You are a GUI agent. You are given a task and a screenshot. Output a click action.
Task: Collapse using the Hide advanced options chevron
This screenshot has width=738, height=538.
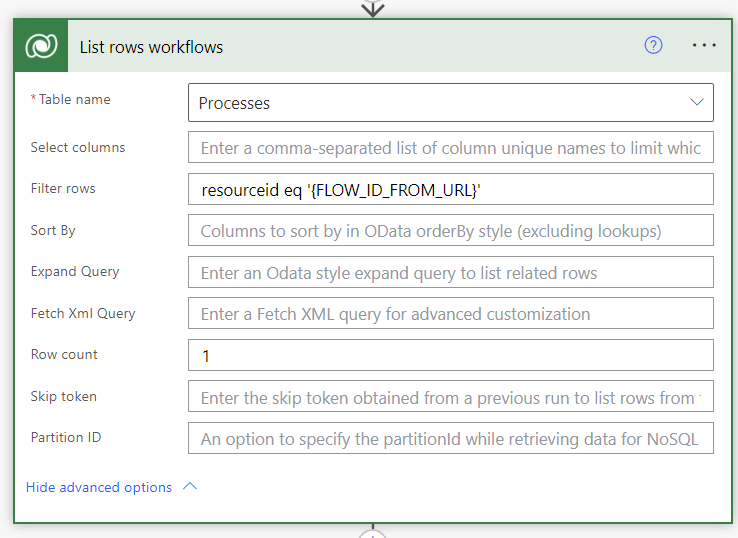pyautogui.click(x=190, y=487)
